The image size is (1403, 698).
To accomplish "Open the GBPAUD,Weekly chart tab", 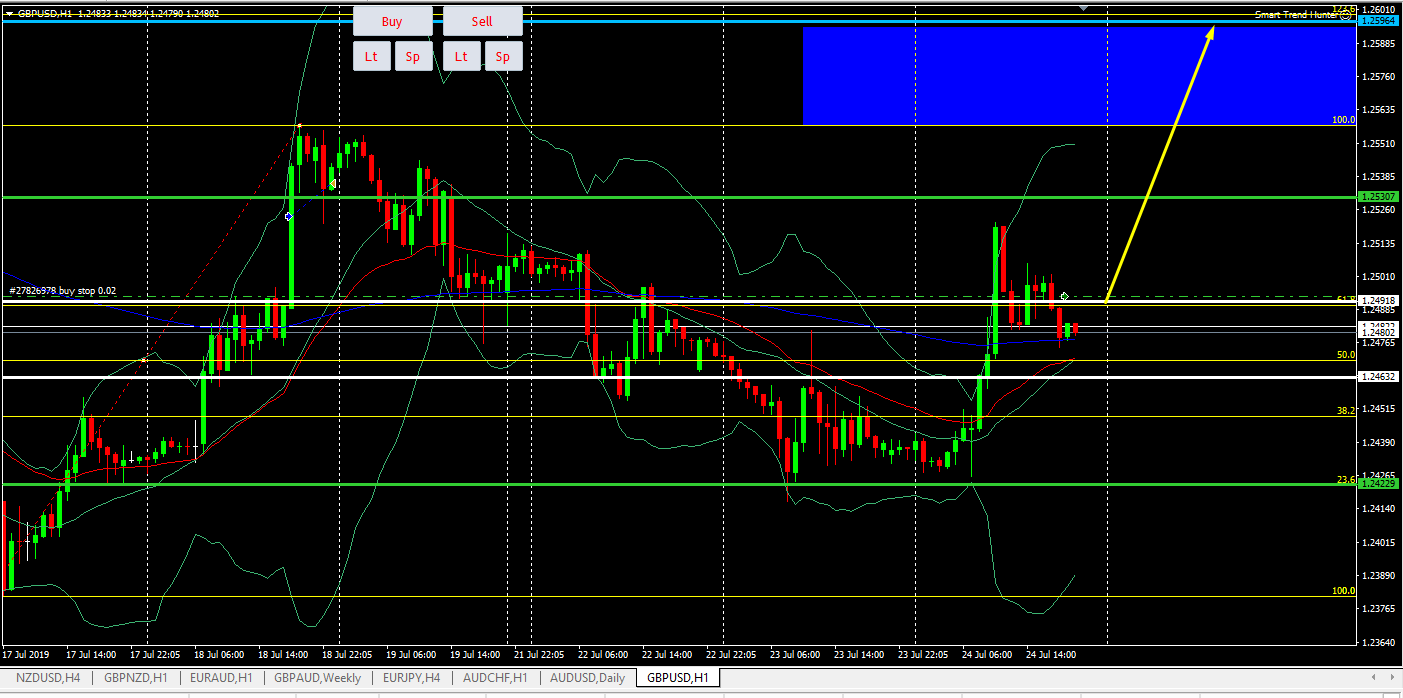I will click(x=316, y=678).
